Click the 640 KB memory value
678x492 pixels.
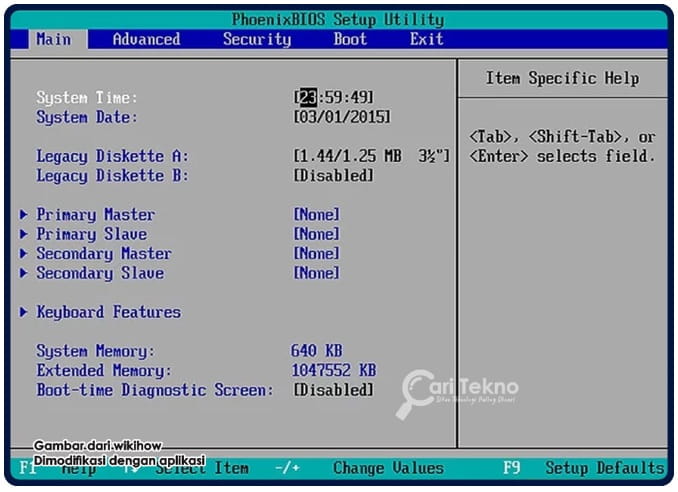coord(317,351)
